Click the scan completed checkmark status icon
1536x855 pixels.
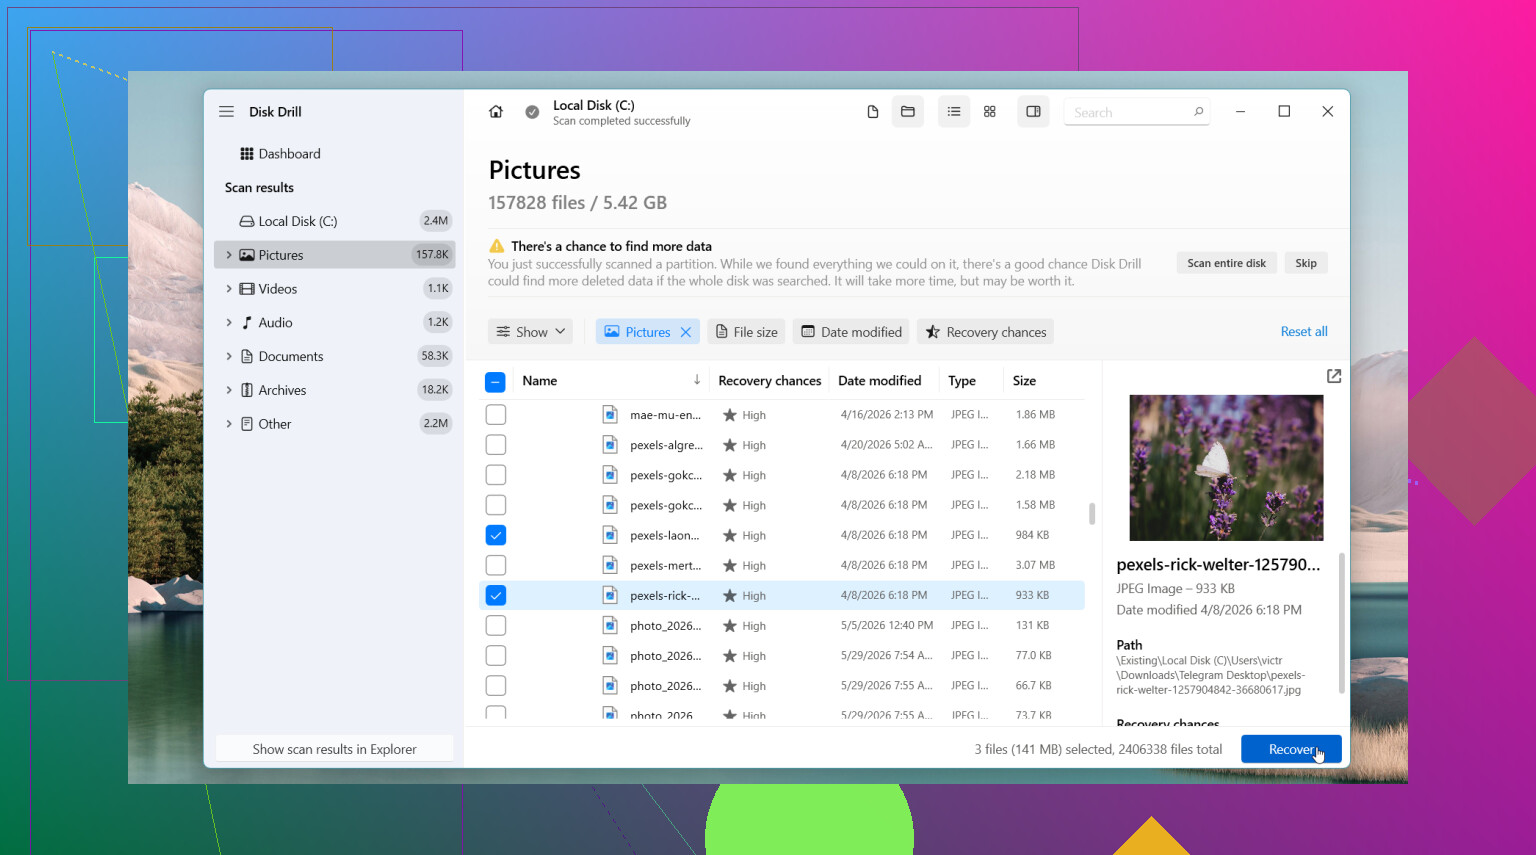tap(532, 112)
